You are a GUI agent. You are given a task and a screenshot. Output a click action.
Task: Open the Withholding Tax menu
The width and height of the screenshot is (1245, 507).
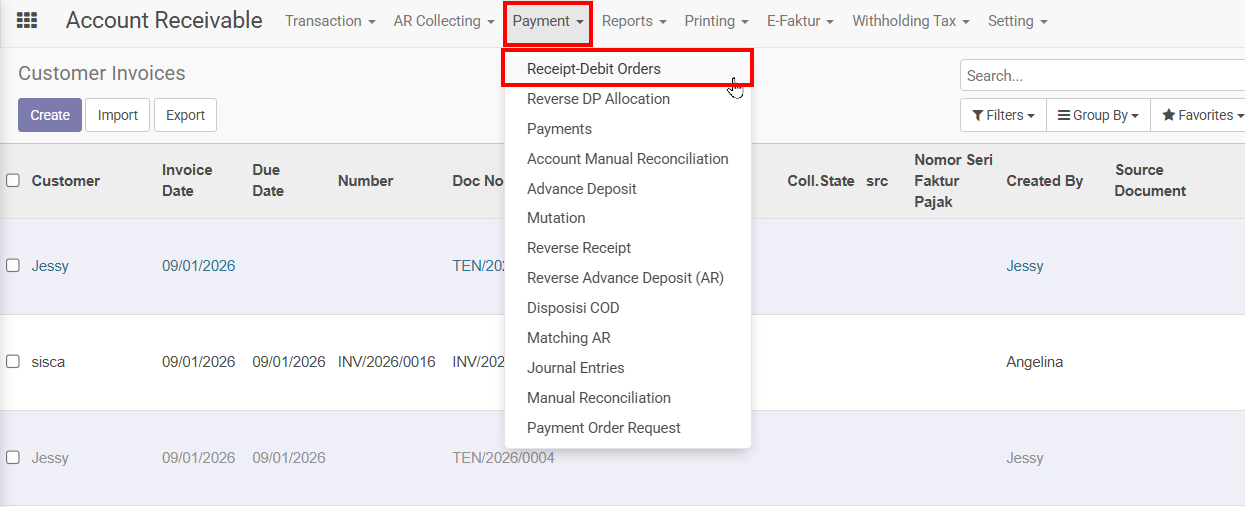[x=911, y=21]
